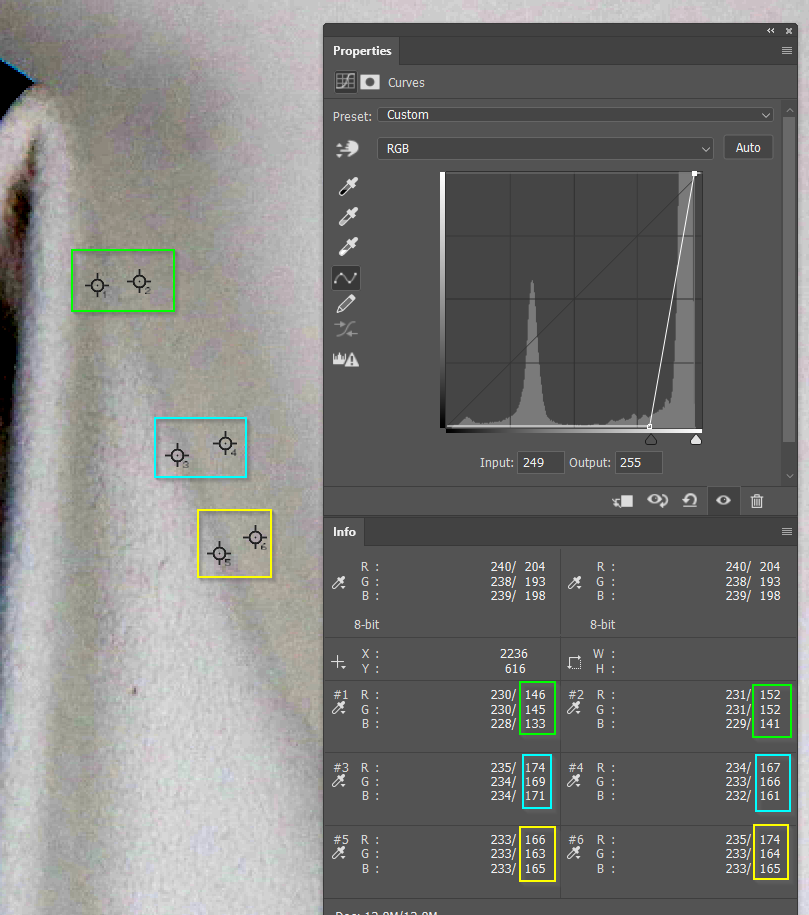This screenshot has width=809, height=915.
Task: Open the RGB channel dropdown
Action: click(546, 148)
